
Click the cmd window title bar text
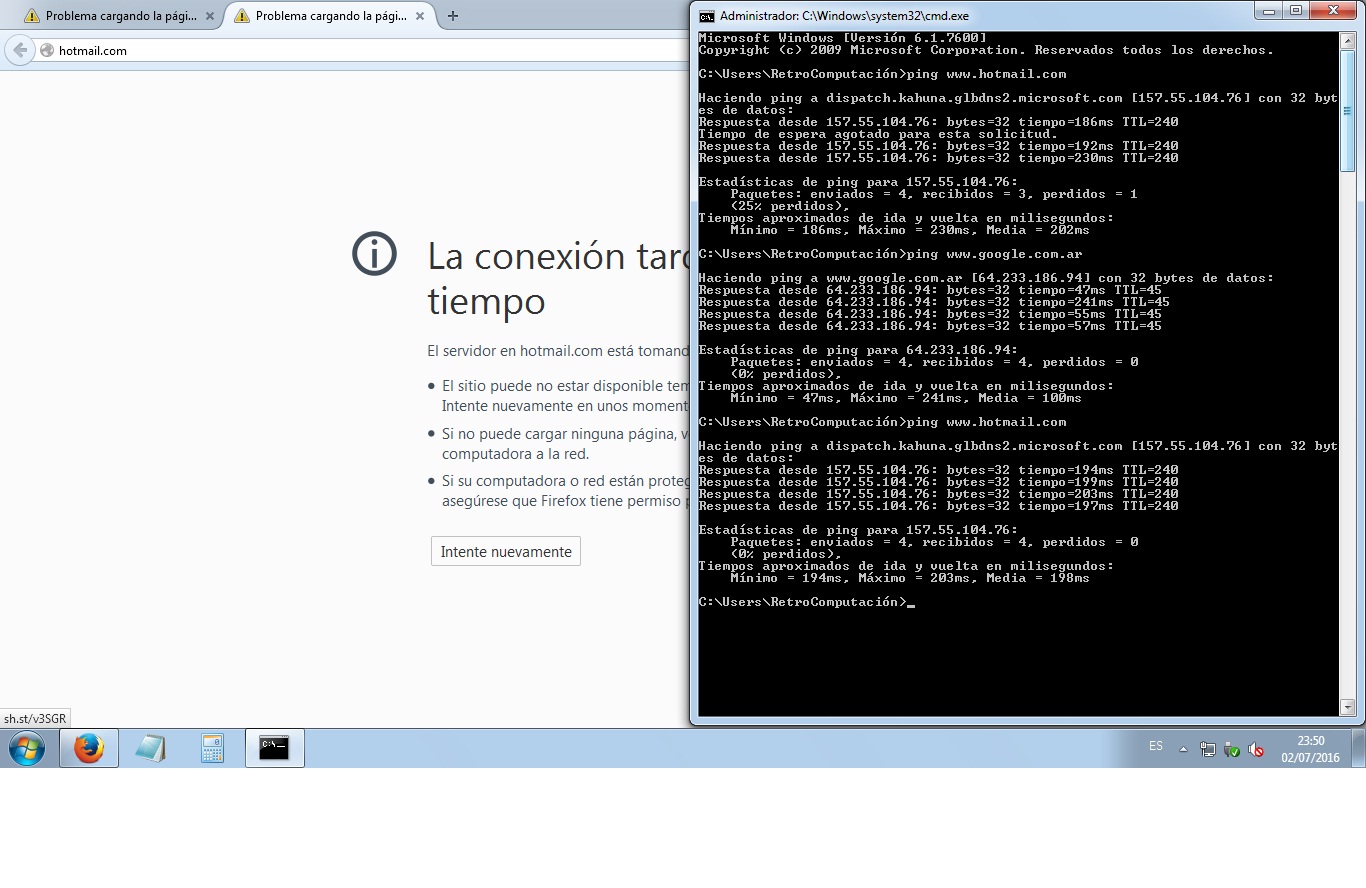pos(844,15)
